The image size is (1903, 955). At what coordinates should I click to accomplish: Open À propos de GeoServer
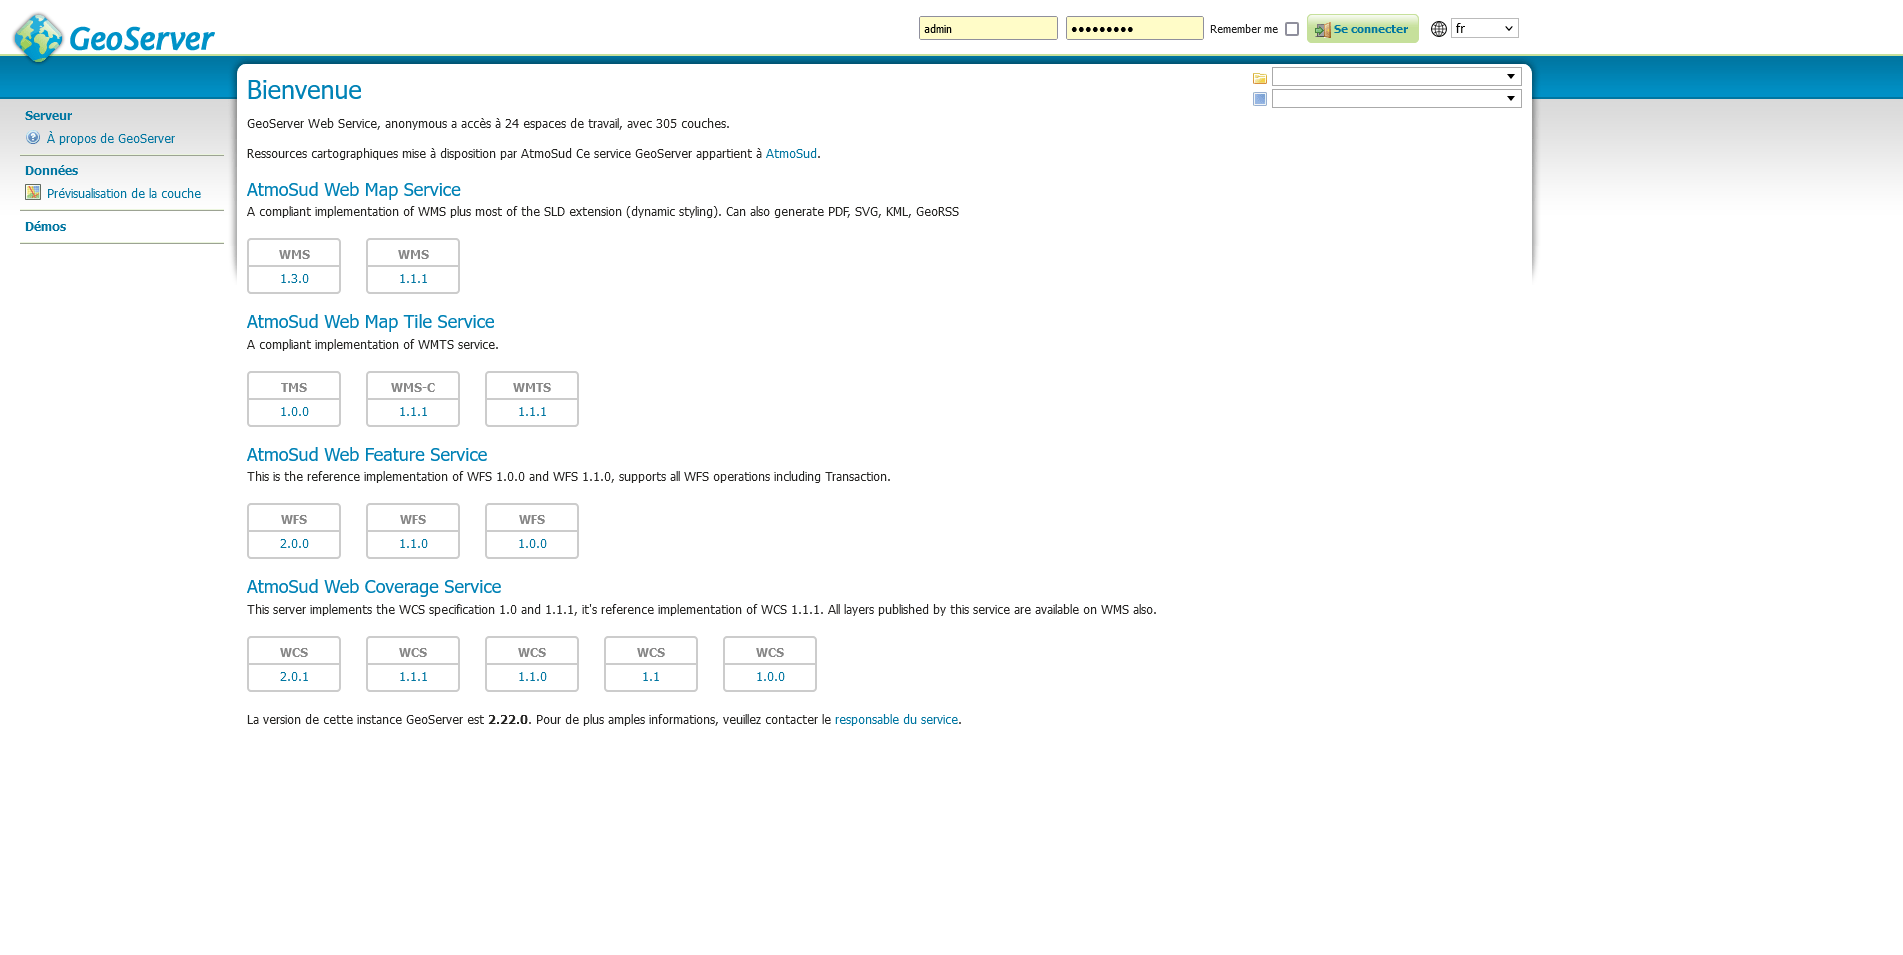[x=111, y=139]
